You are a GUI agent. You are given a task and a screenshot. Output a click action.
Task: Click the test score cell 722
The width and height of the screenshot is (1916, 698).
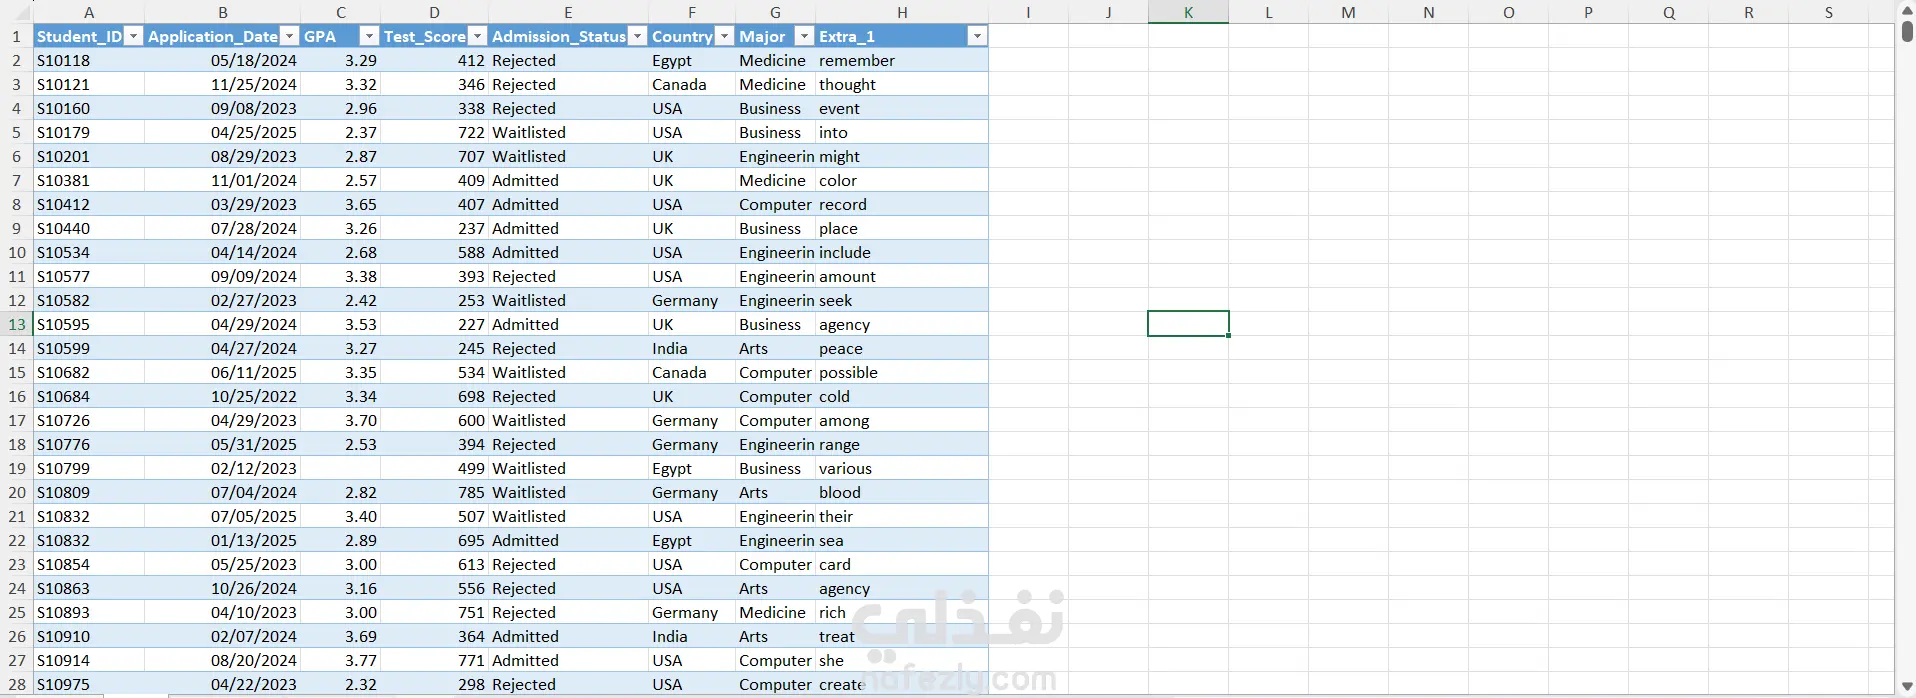(434, 132)
